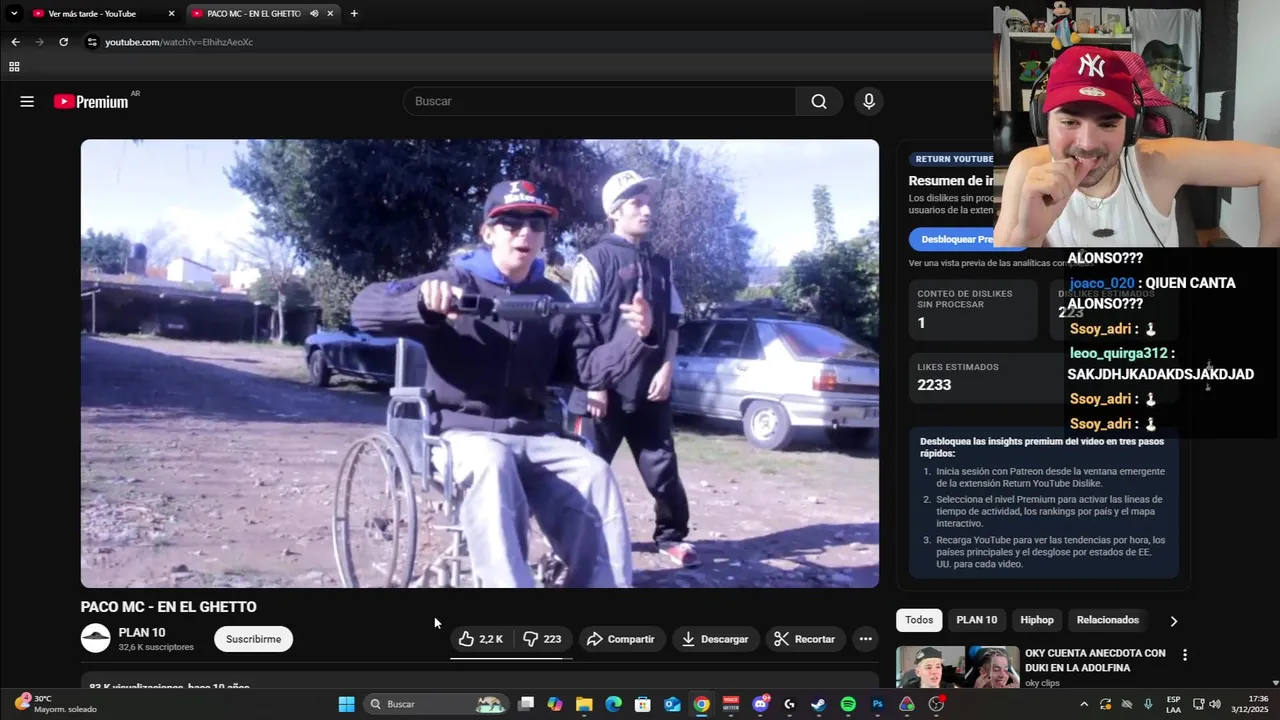
Task: Show hidden system tray icons
Action: 1084,704
